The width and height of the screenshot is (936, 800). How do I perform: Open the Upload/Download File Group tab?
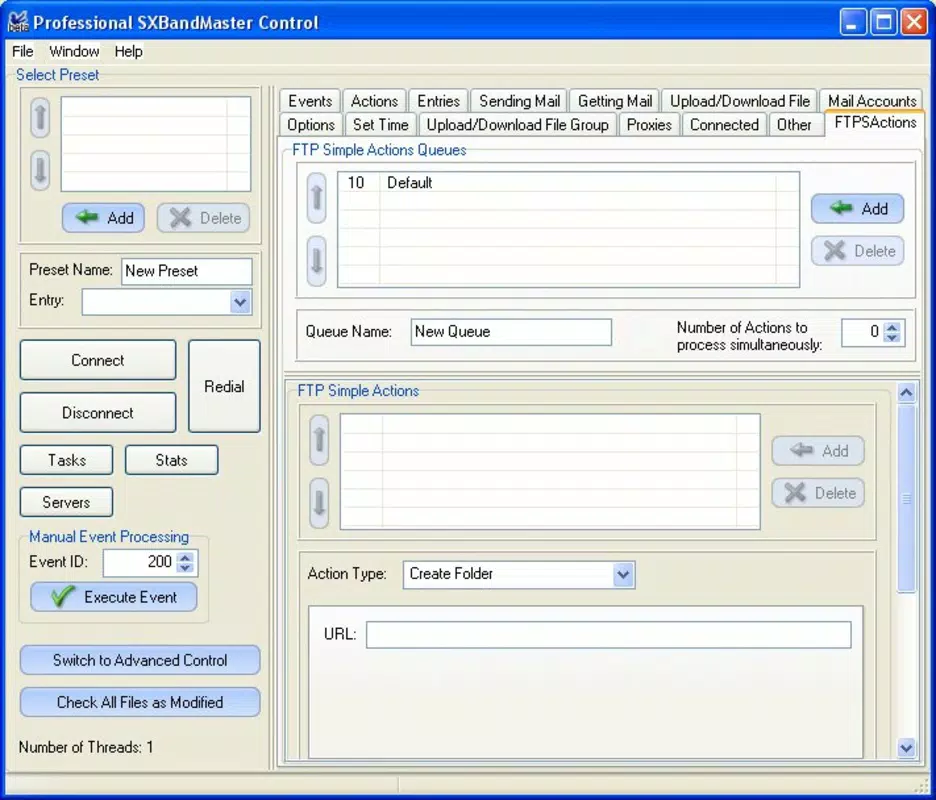[518, 125]
